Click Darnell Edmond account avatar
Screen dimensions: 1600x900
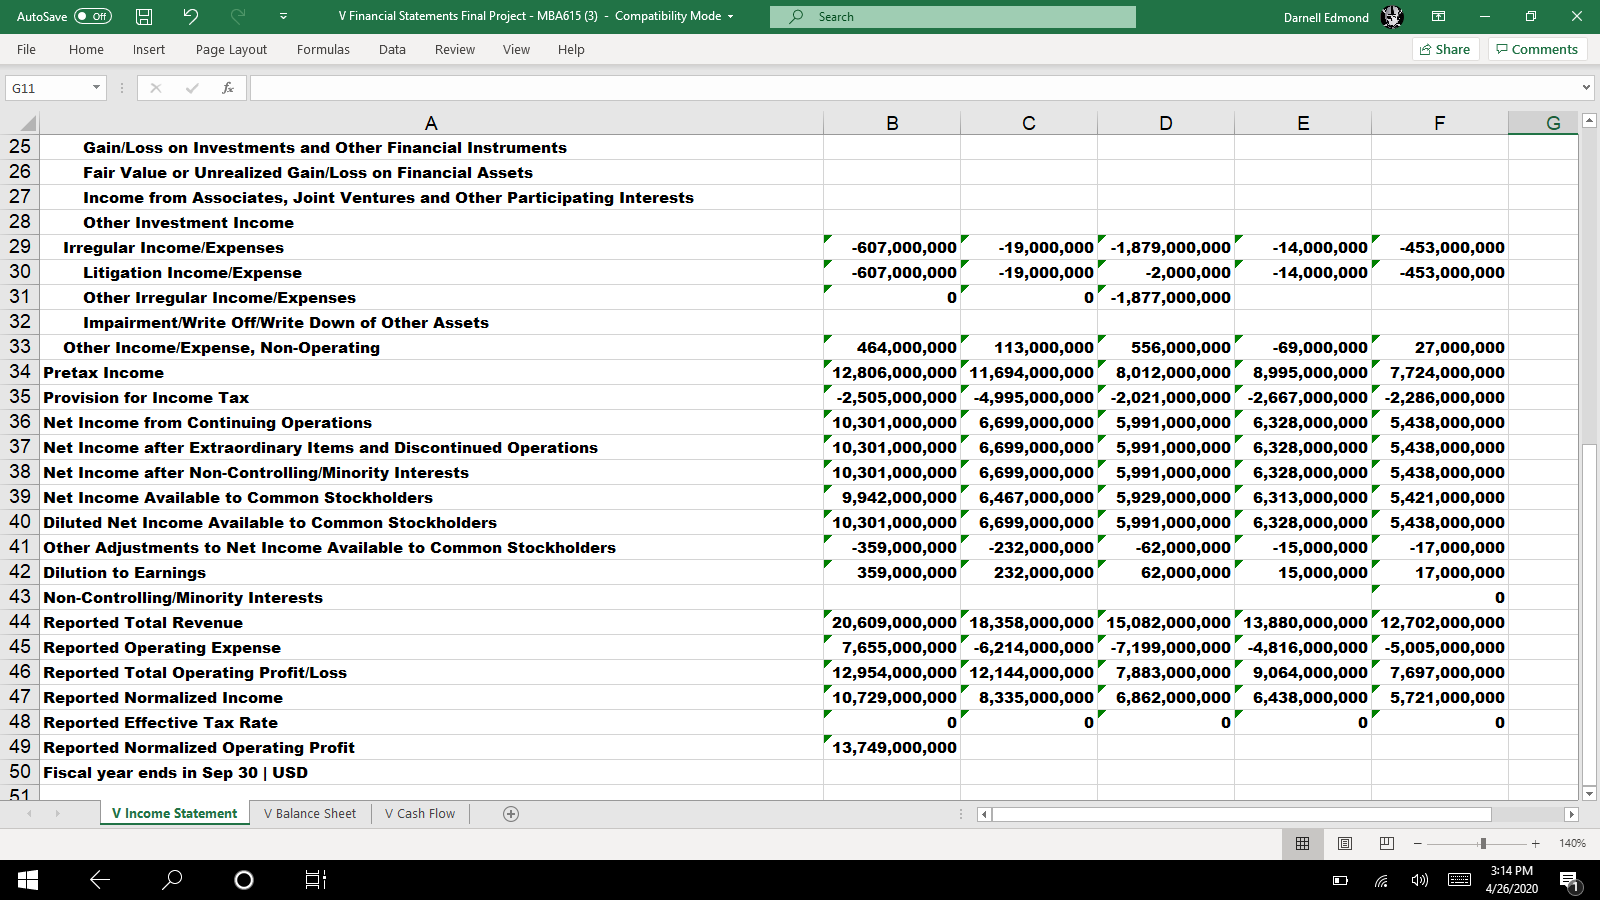coord(1392,17)
